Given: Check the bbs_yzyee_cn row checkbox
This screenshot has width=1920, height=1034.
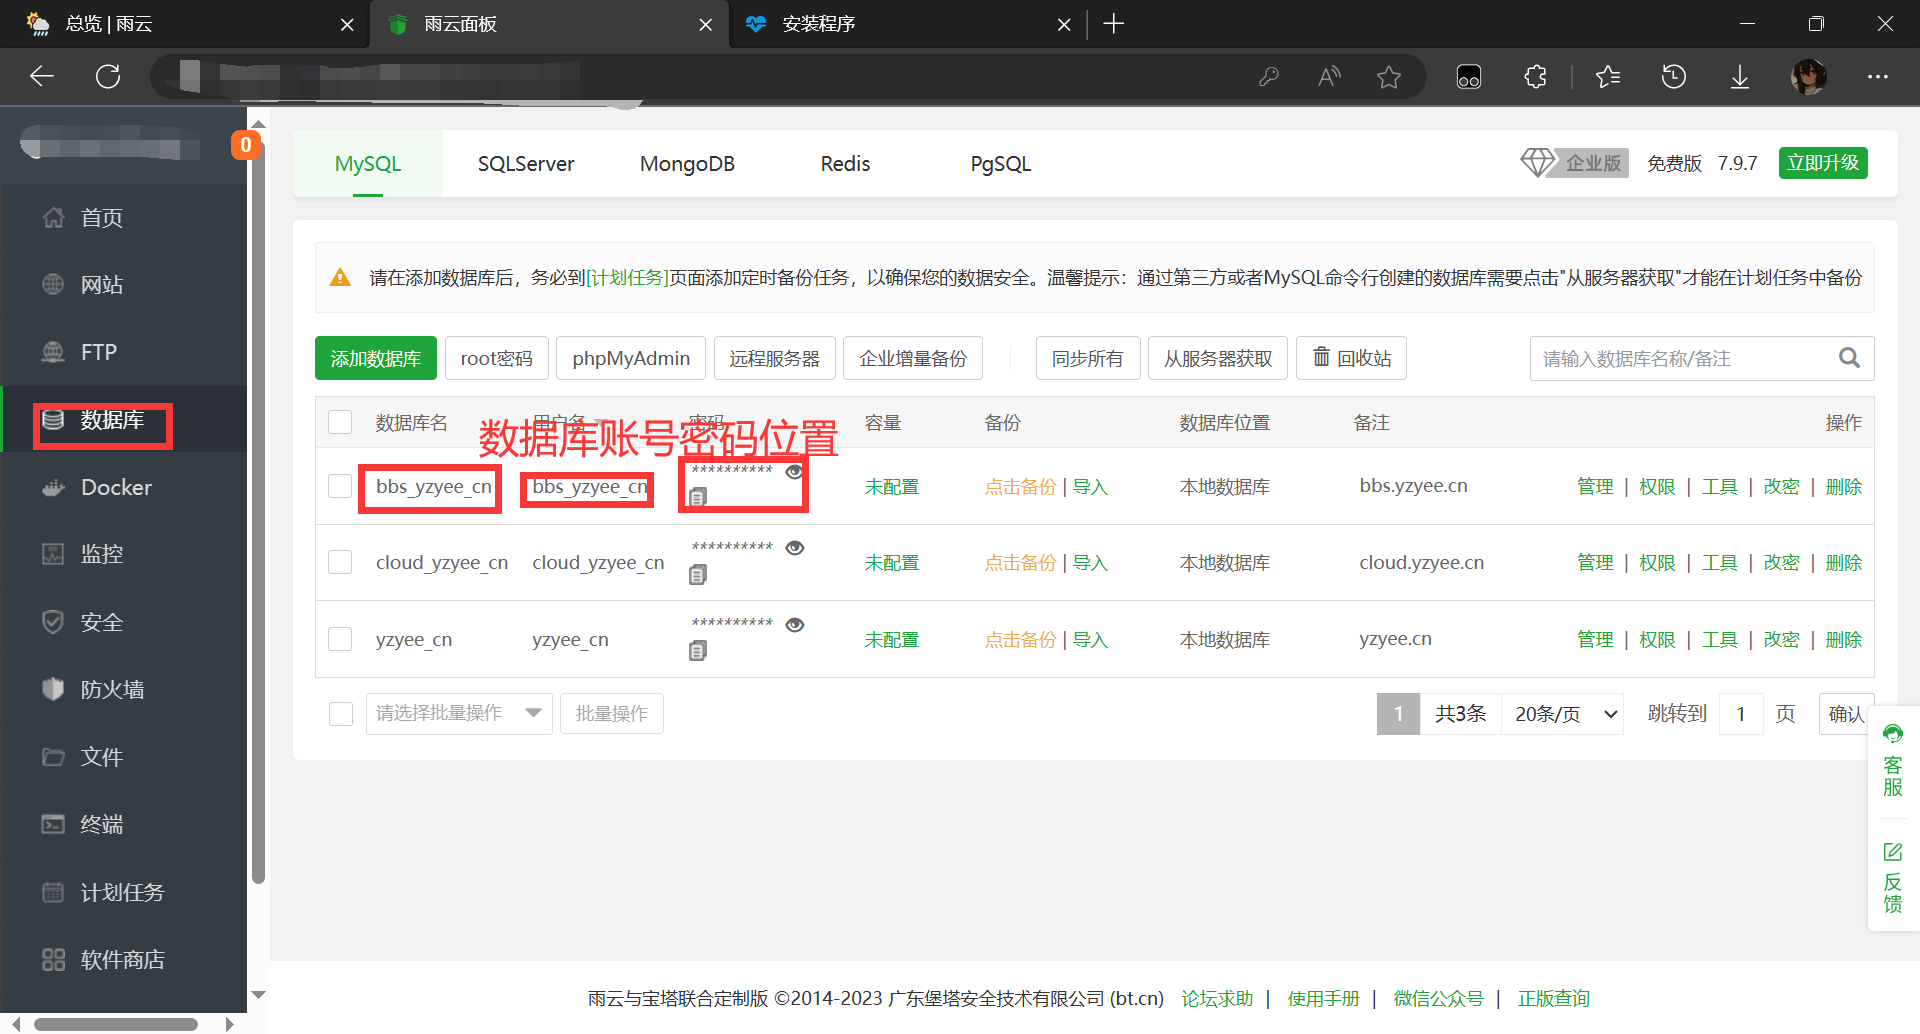Looking at the screenshot, I should tap(340, 486).
